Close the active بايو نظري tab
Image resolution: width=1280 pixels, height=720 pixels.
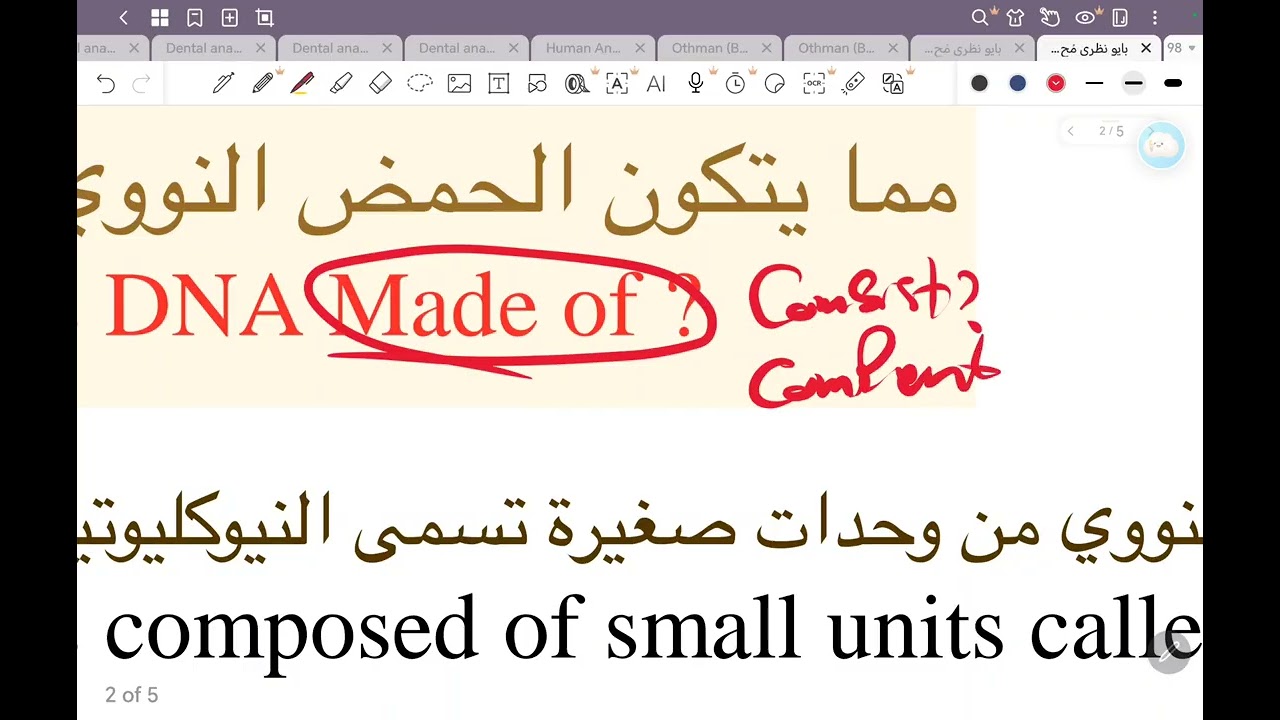[x=1146, y=48]
